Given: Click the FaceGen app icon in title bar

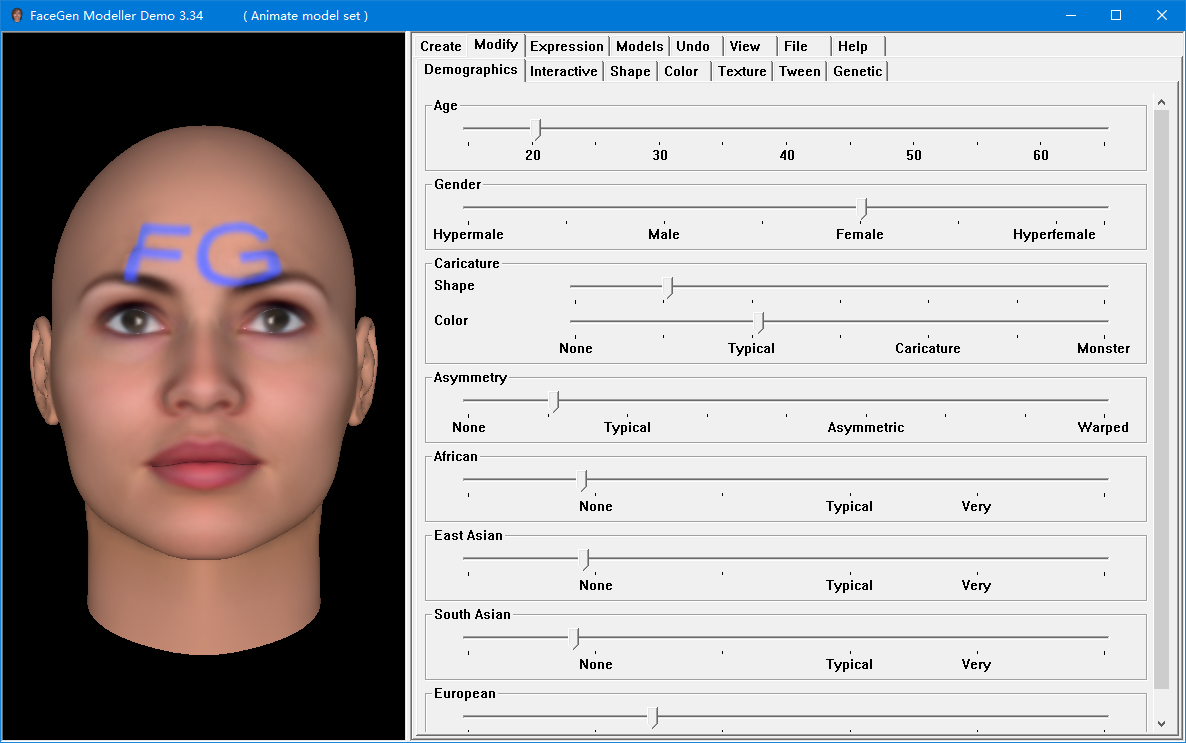Looking at the screenshot, I should click(x=17, y=15).
